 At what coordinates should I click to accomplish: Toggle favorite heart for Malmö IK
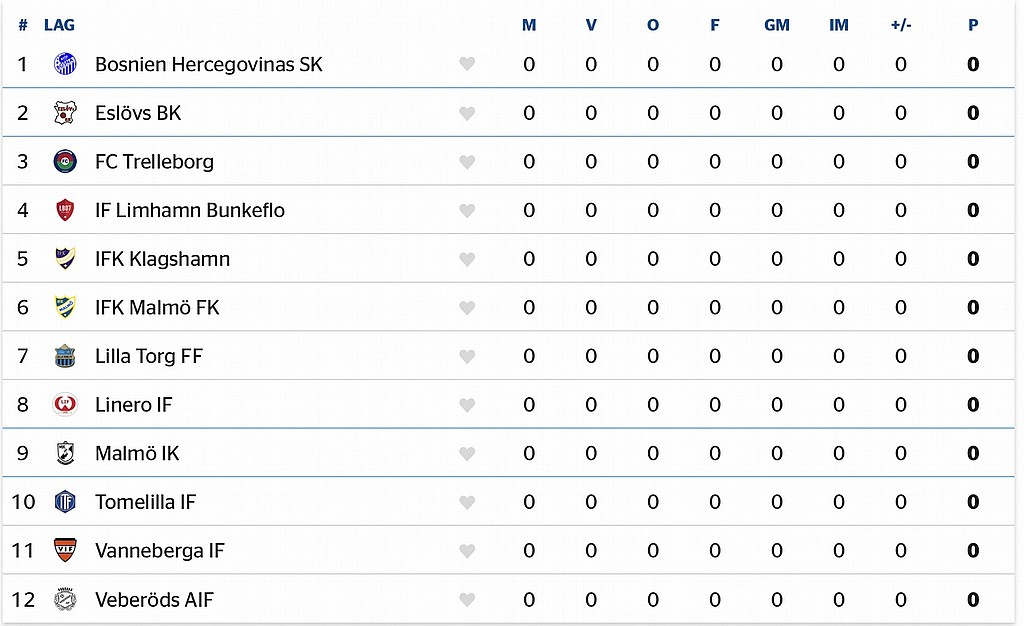(x=467, y=454)
